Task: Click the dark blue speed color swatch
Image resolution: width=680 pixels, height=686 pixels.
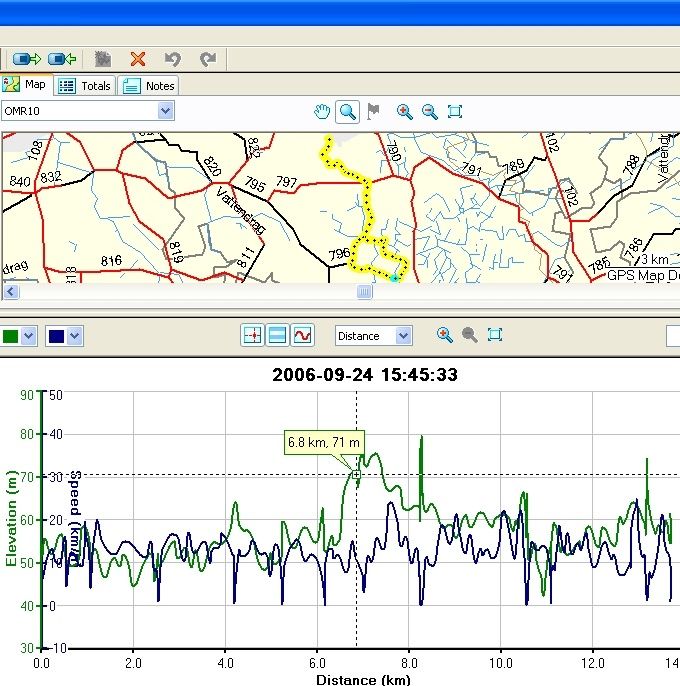Action: pyautogui.click(x=56, y=336)
